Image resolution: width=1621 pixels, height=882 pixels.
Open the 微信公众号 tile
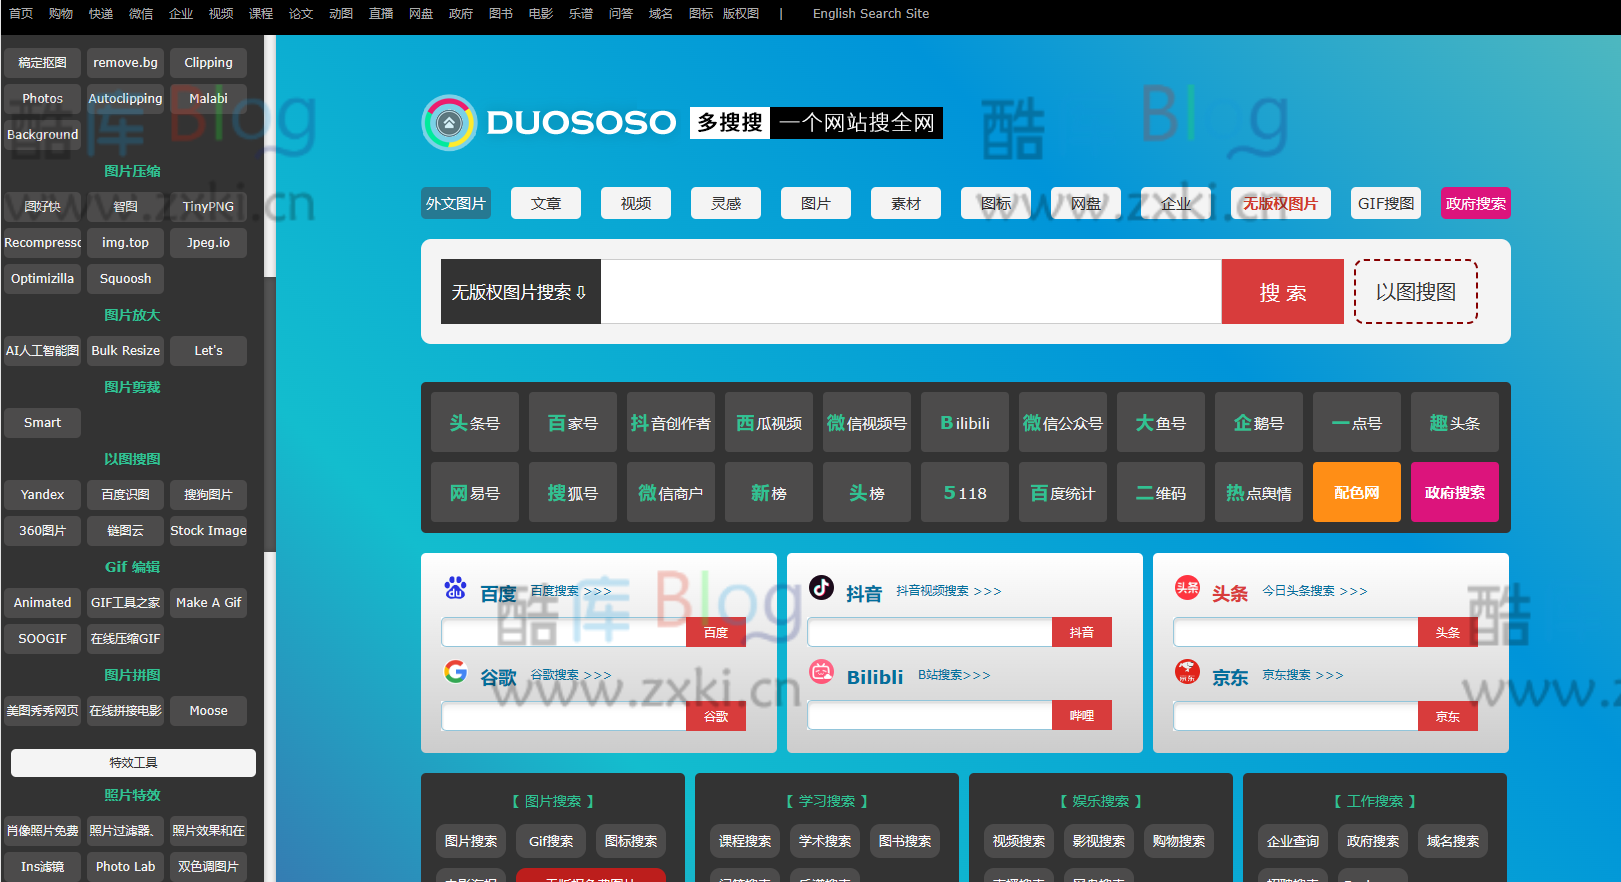(x=1063, y=423)
